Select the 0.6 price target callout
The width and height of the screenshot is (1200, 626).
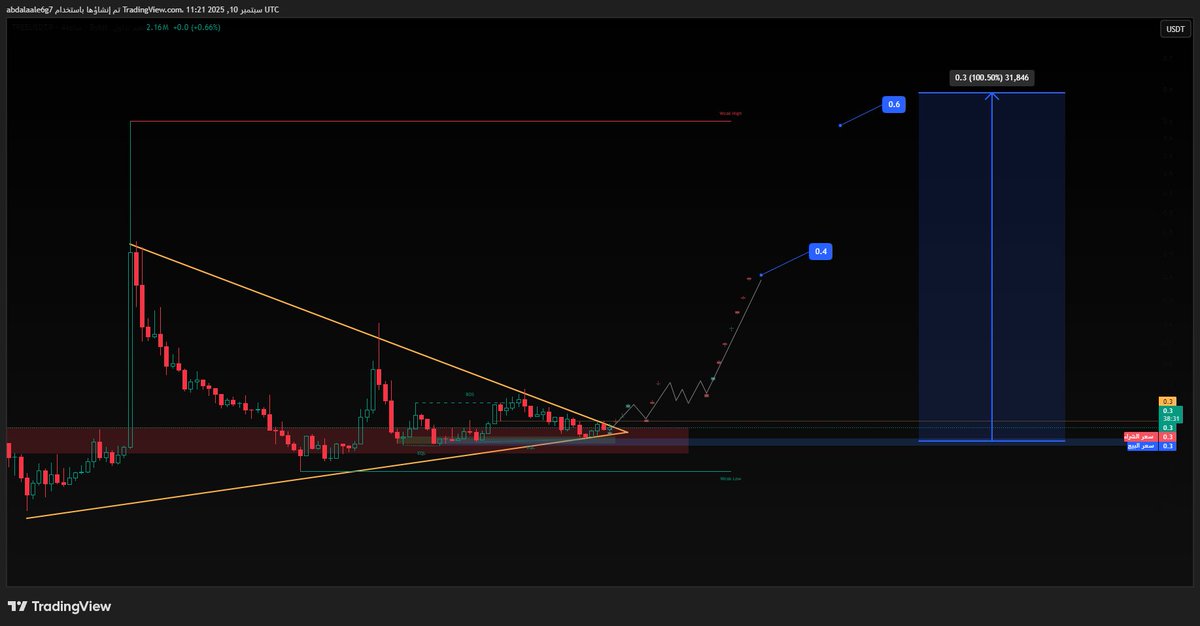pyautogui.click(x=893, y=104)
